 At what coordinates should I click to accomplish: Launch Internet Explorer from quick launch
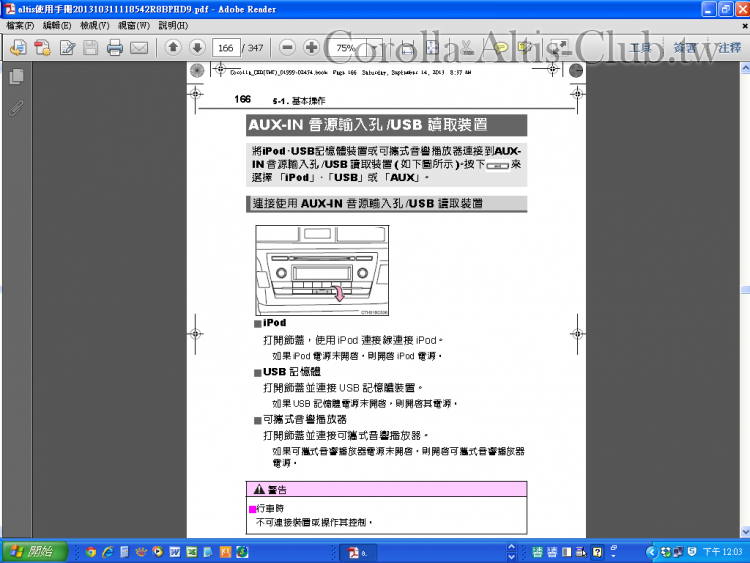pos(108,552)
